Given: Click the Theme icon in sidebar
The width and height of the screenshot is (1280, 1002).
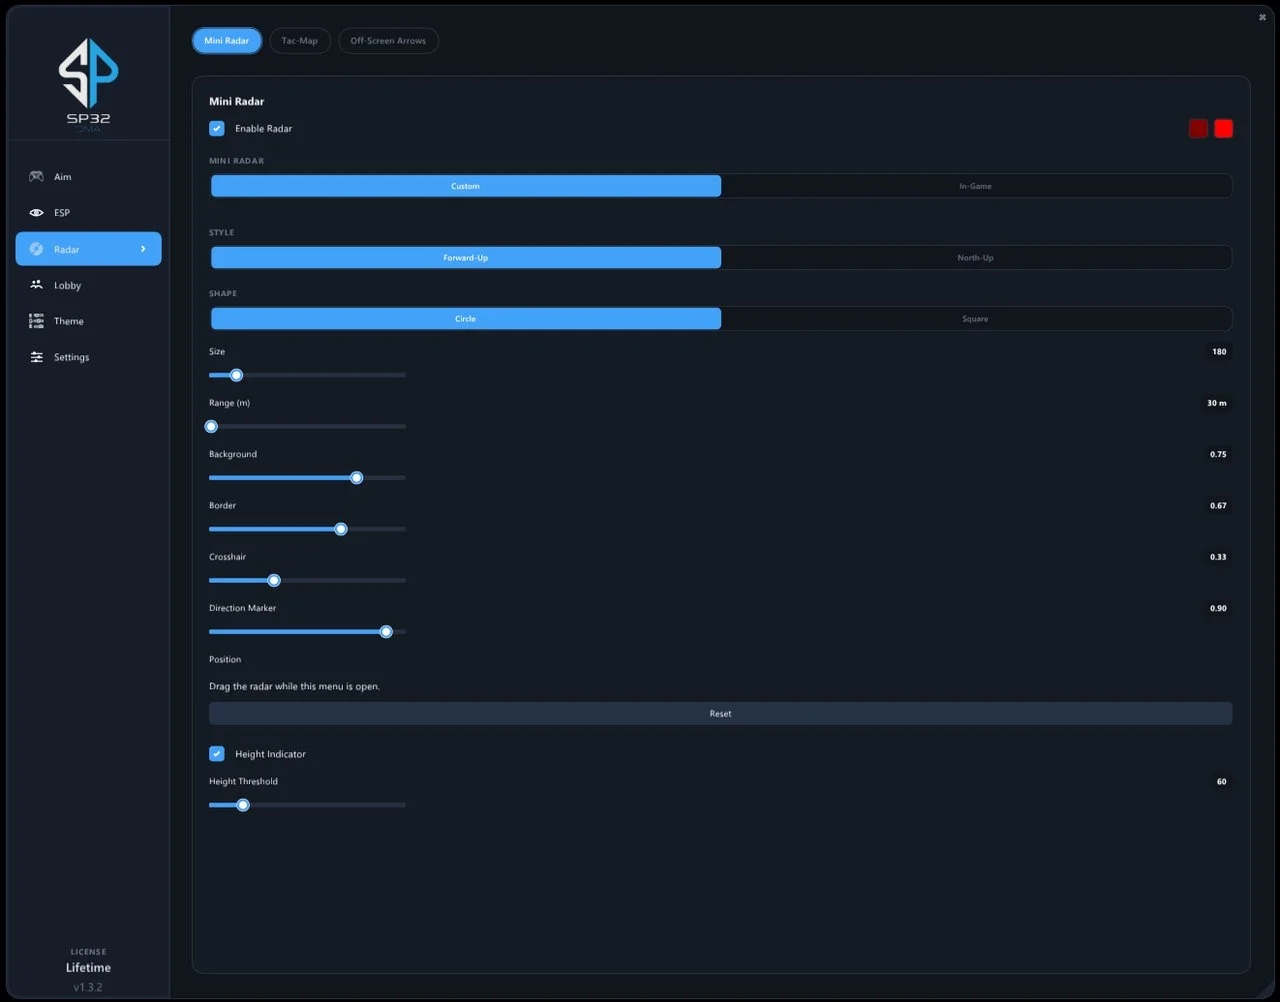Looking at the screenshot, I should pos(36,321).
